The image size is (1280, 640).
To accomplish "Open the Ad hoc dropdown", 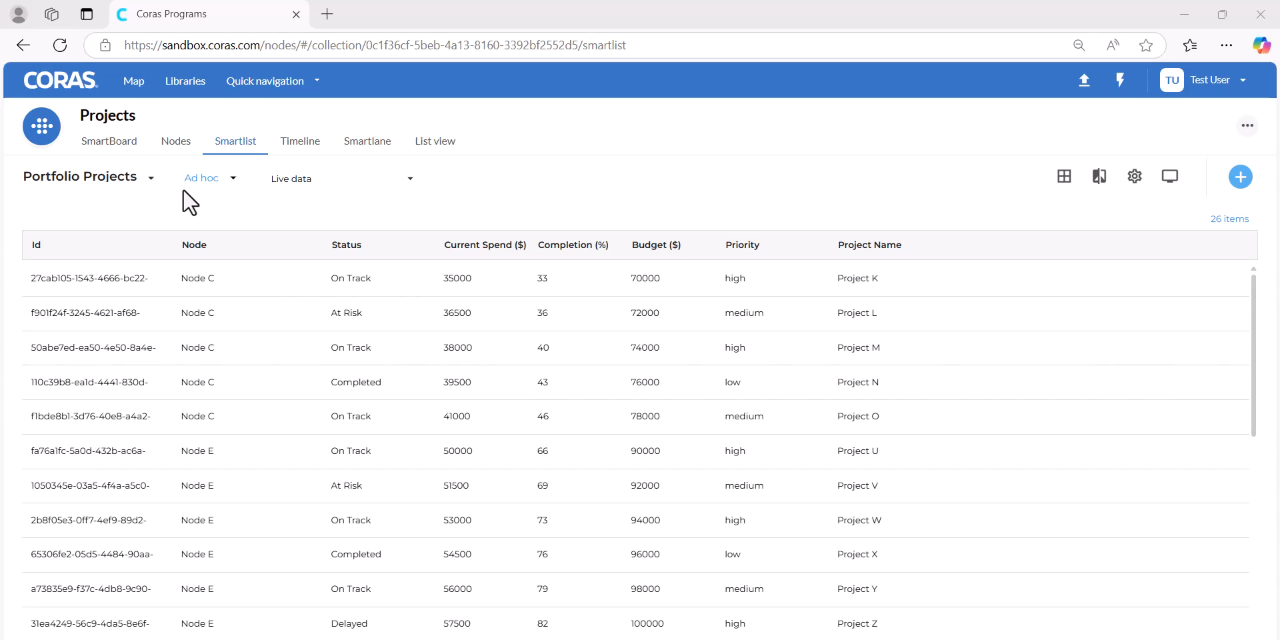I will pos(210,178).
